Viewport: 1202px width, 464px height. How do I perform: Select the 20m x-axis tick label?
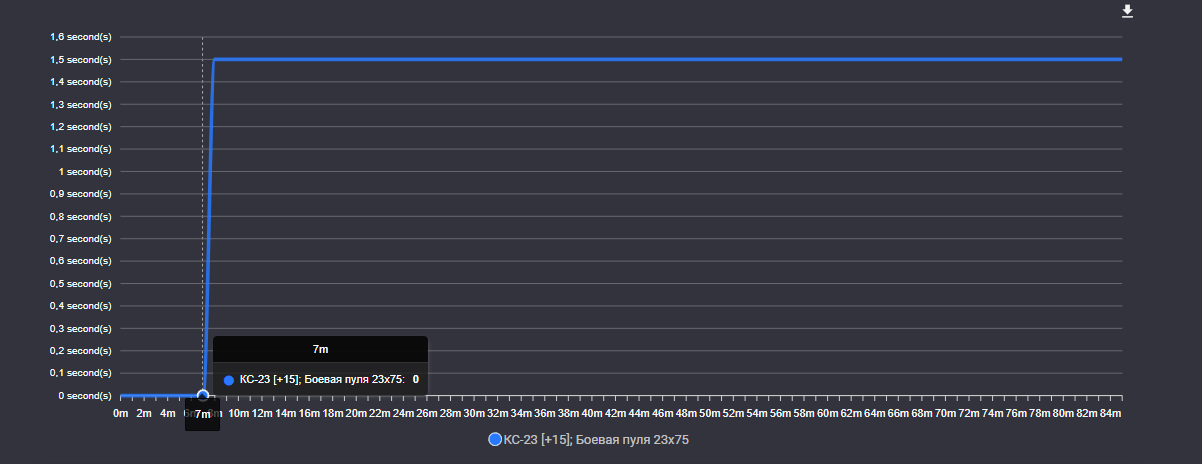[x=356, y=414]
